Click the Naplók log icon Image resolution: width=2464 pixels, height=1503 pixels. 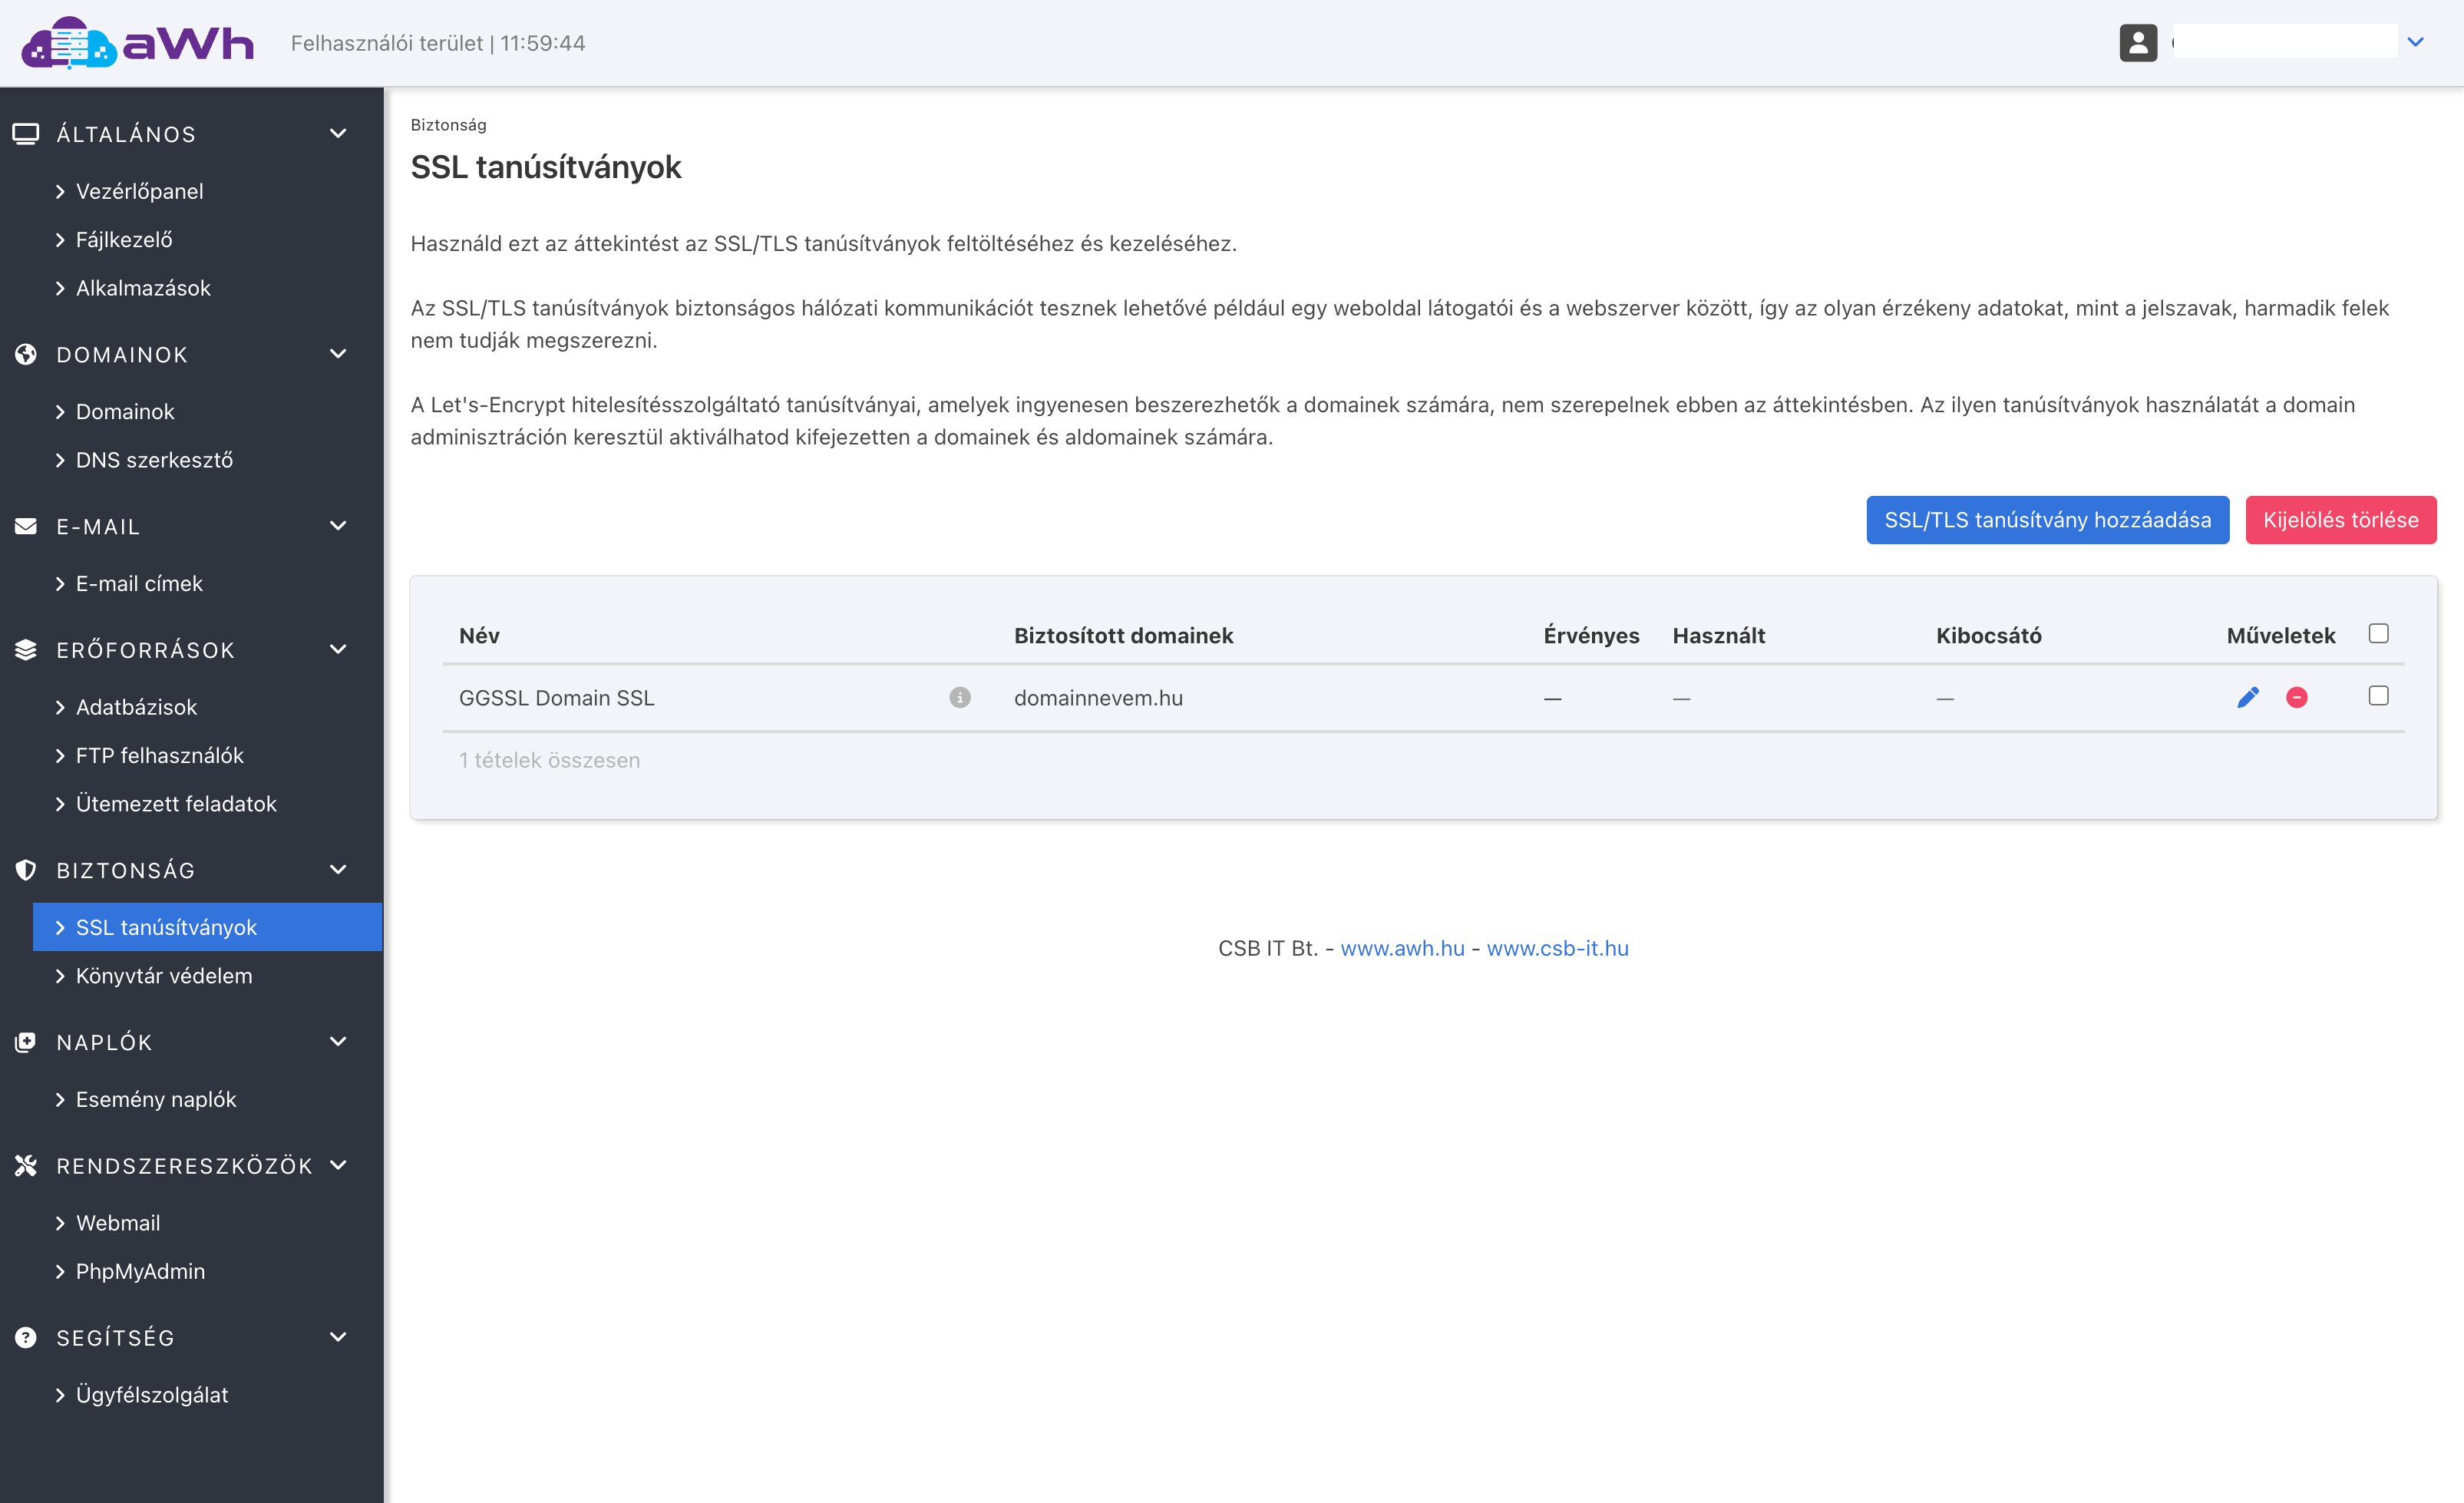tap(26, 1042)
